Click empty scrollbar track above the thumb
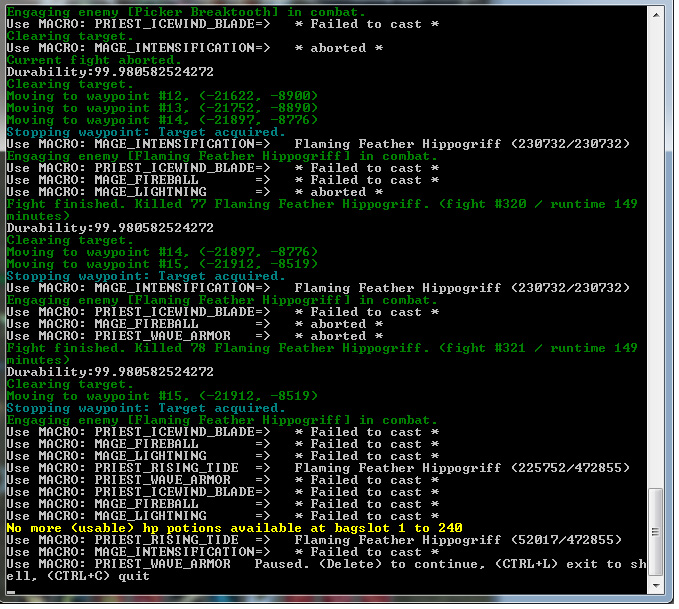679x609 pixels. point(656,250)
